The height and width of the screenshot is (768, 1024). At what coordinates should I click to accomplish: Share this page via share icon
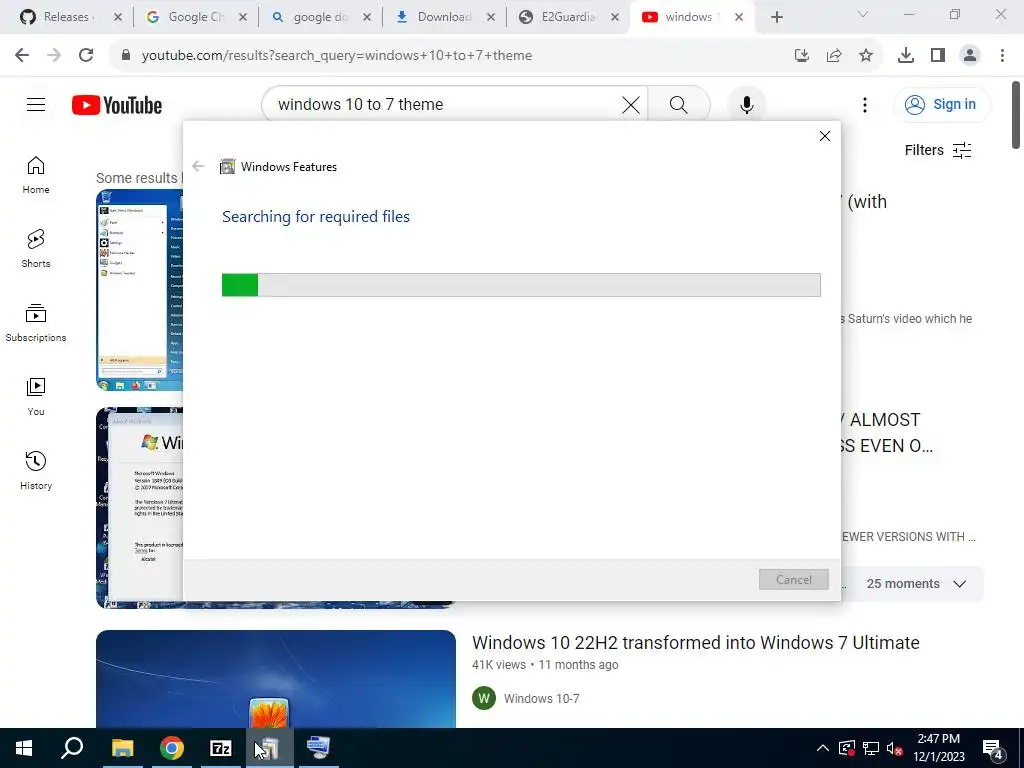click(834, 55)
